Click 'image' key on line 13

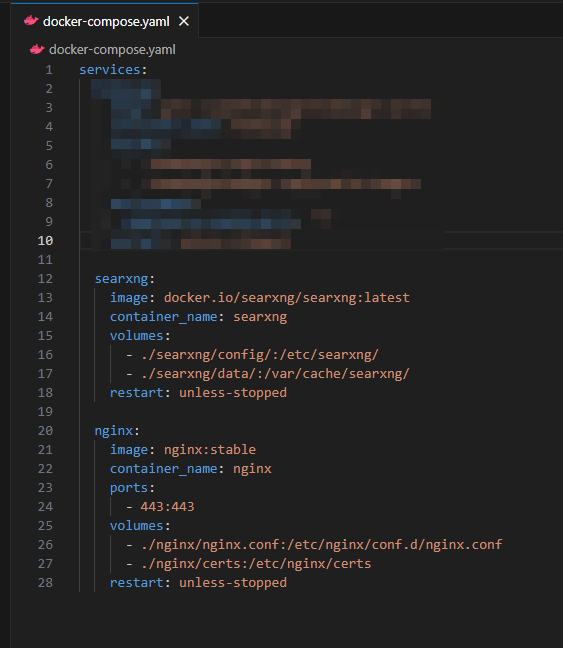(129, 298)
